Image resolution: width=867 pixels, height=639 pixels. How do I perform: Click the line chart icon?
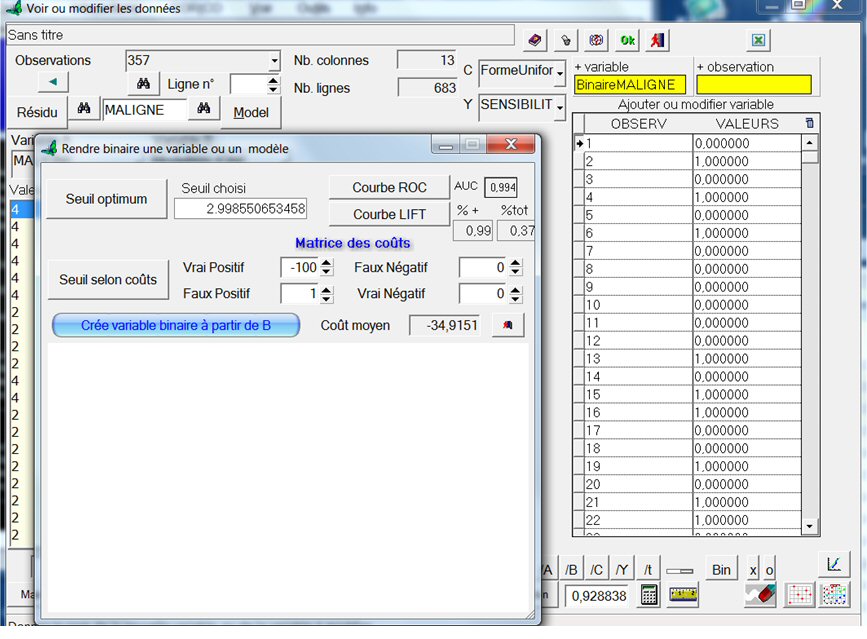click(x=833, y=564)
